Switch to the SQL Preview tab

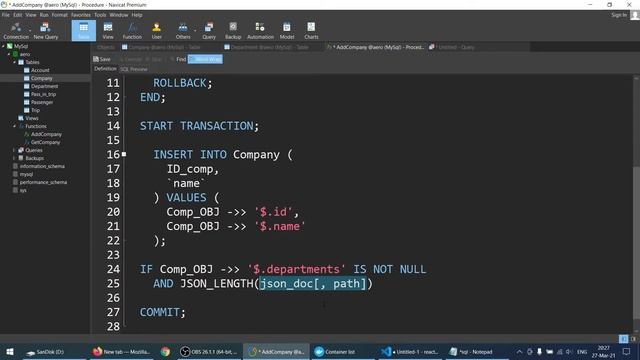click(134, 69)
